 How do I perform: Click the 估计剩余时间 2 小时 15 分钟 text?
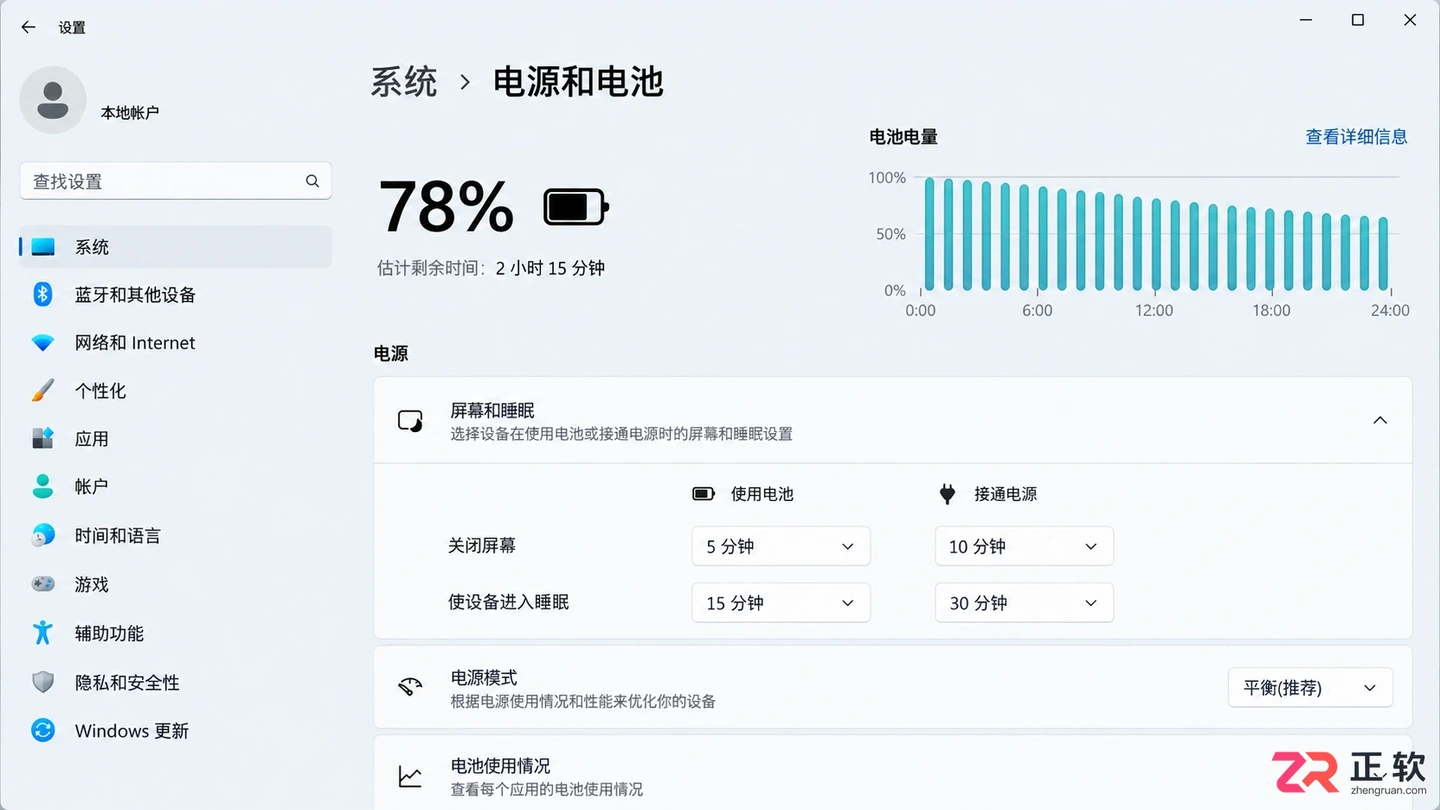491,268
